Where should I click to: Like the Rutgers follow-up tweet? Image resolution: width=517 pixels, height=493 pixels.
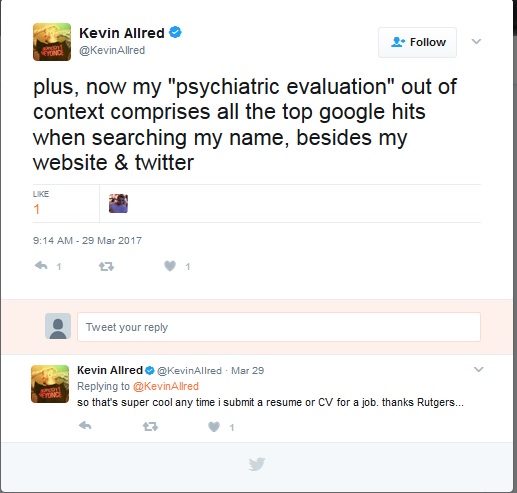(214, 427)
